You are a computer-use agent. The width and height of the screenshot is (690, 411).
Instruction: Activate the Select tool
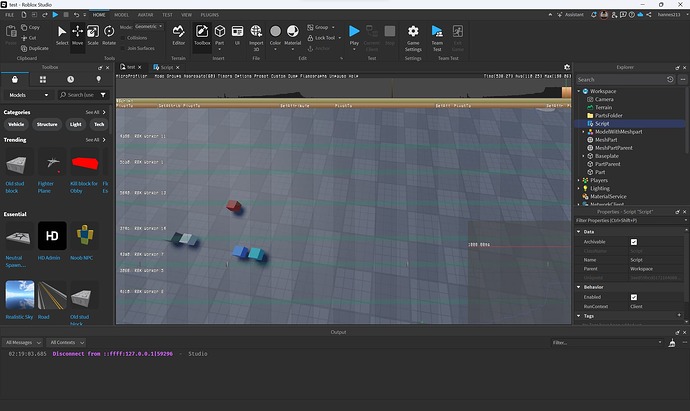pos(62,35)
